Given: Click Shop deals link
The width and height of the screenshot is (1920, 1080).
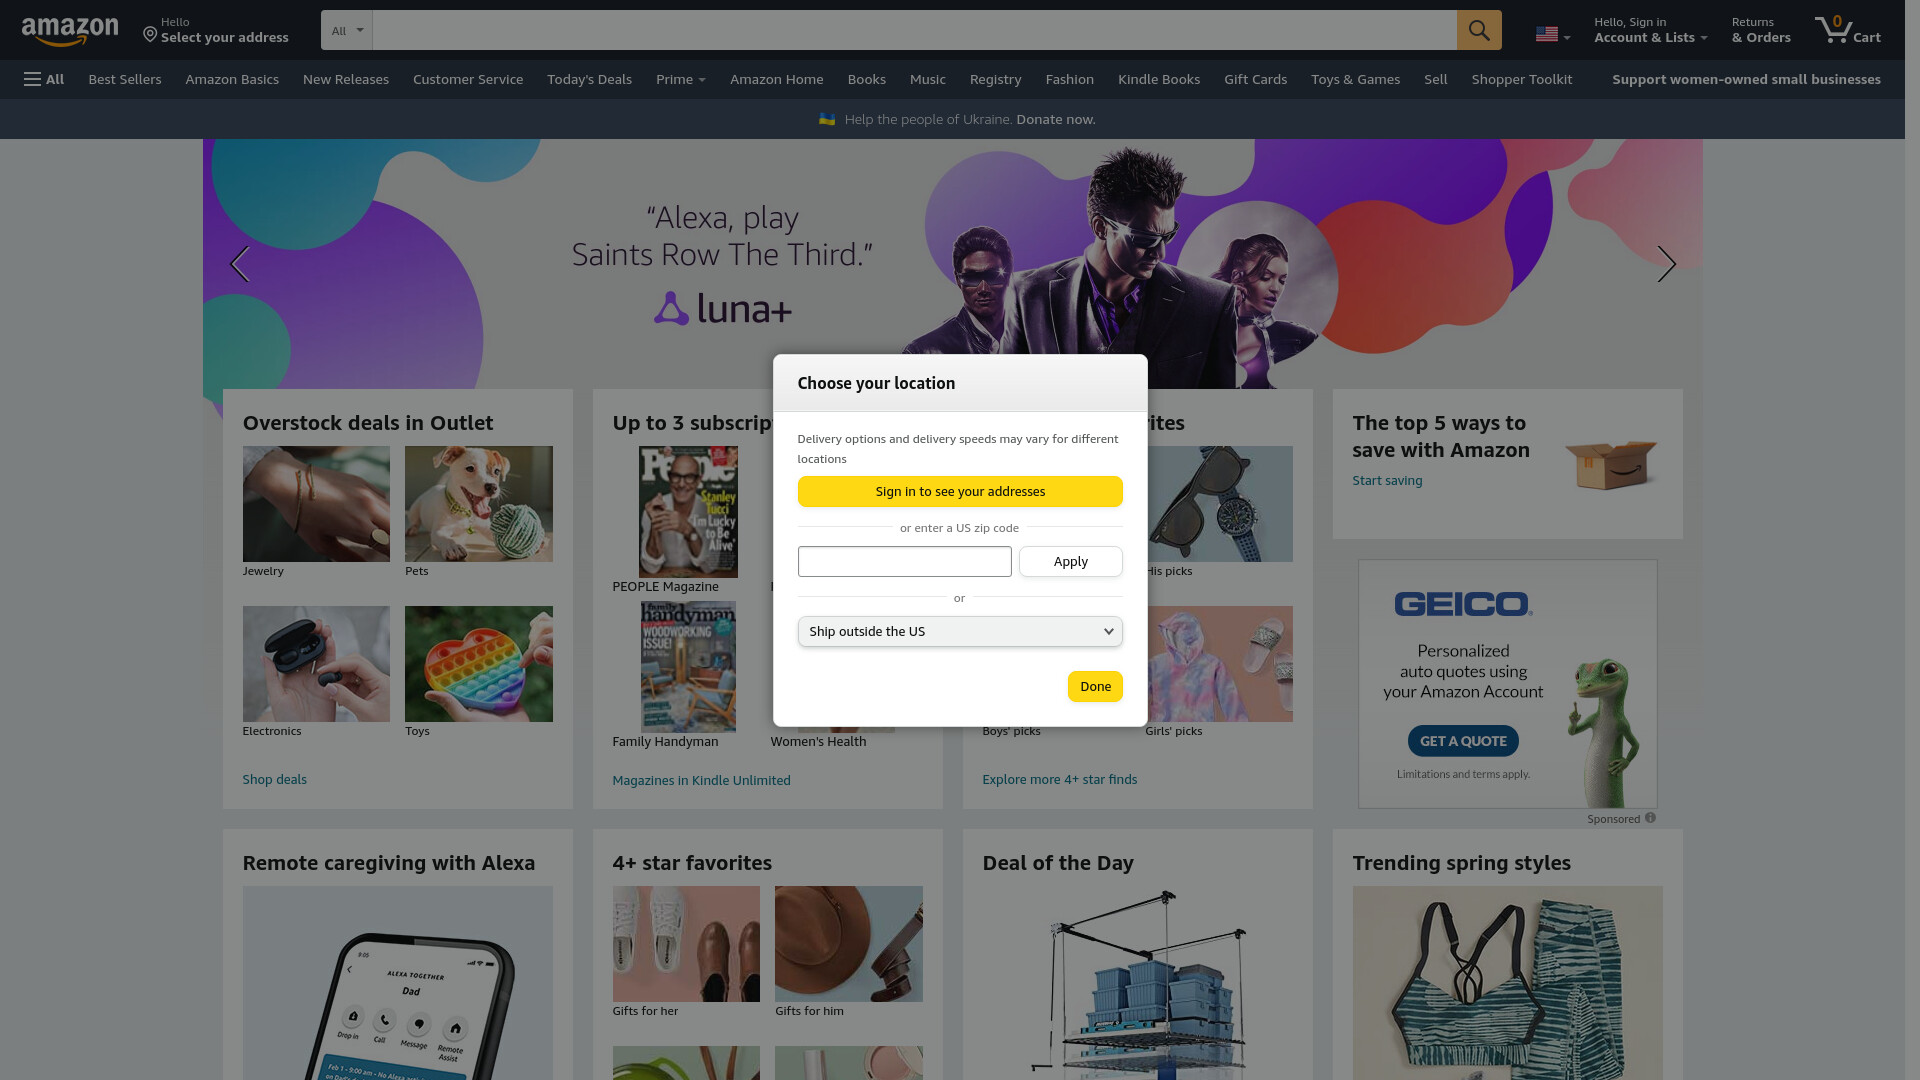Looking at the screenshot, I should 274,779.
